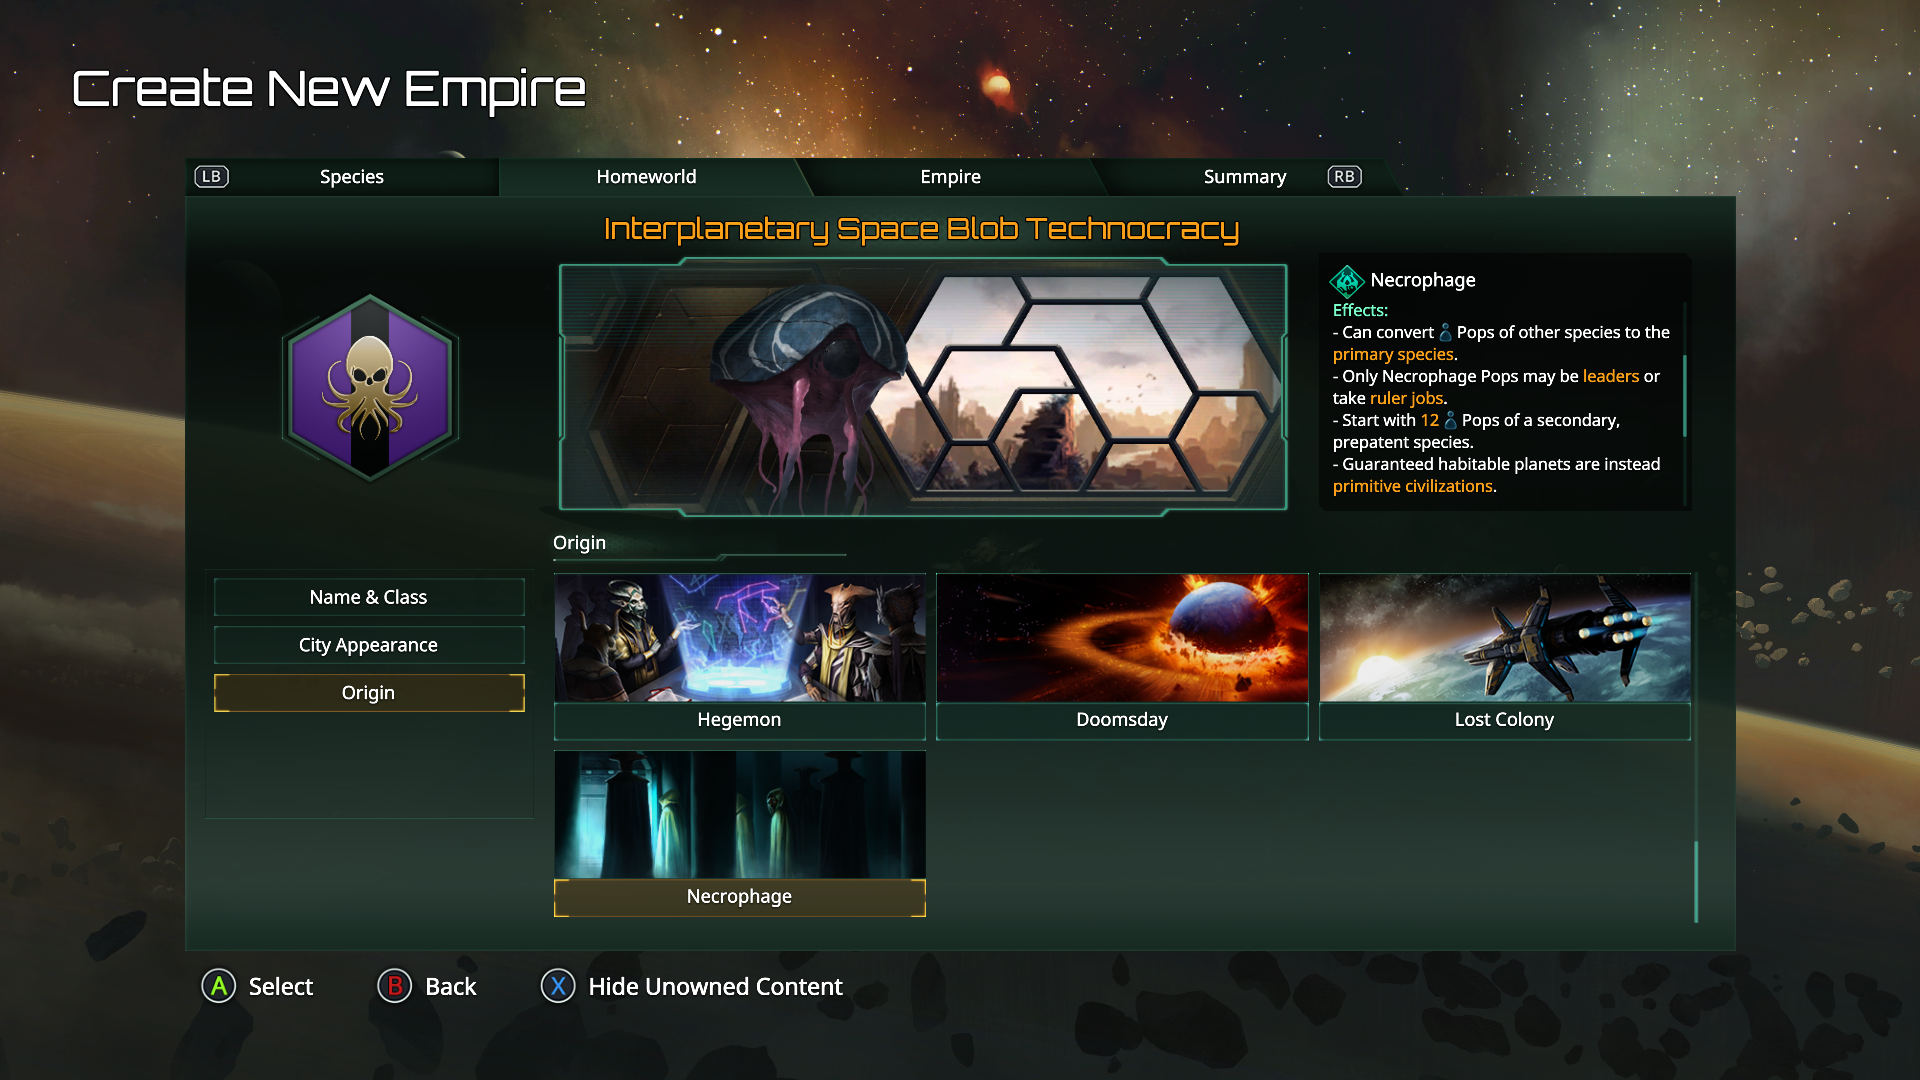Screen dimensions: 1920x1080
Task: Click the species portrait homeworld banner
Action: coord(922,388)
